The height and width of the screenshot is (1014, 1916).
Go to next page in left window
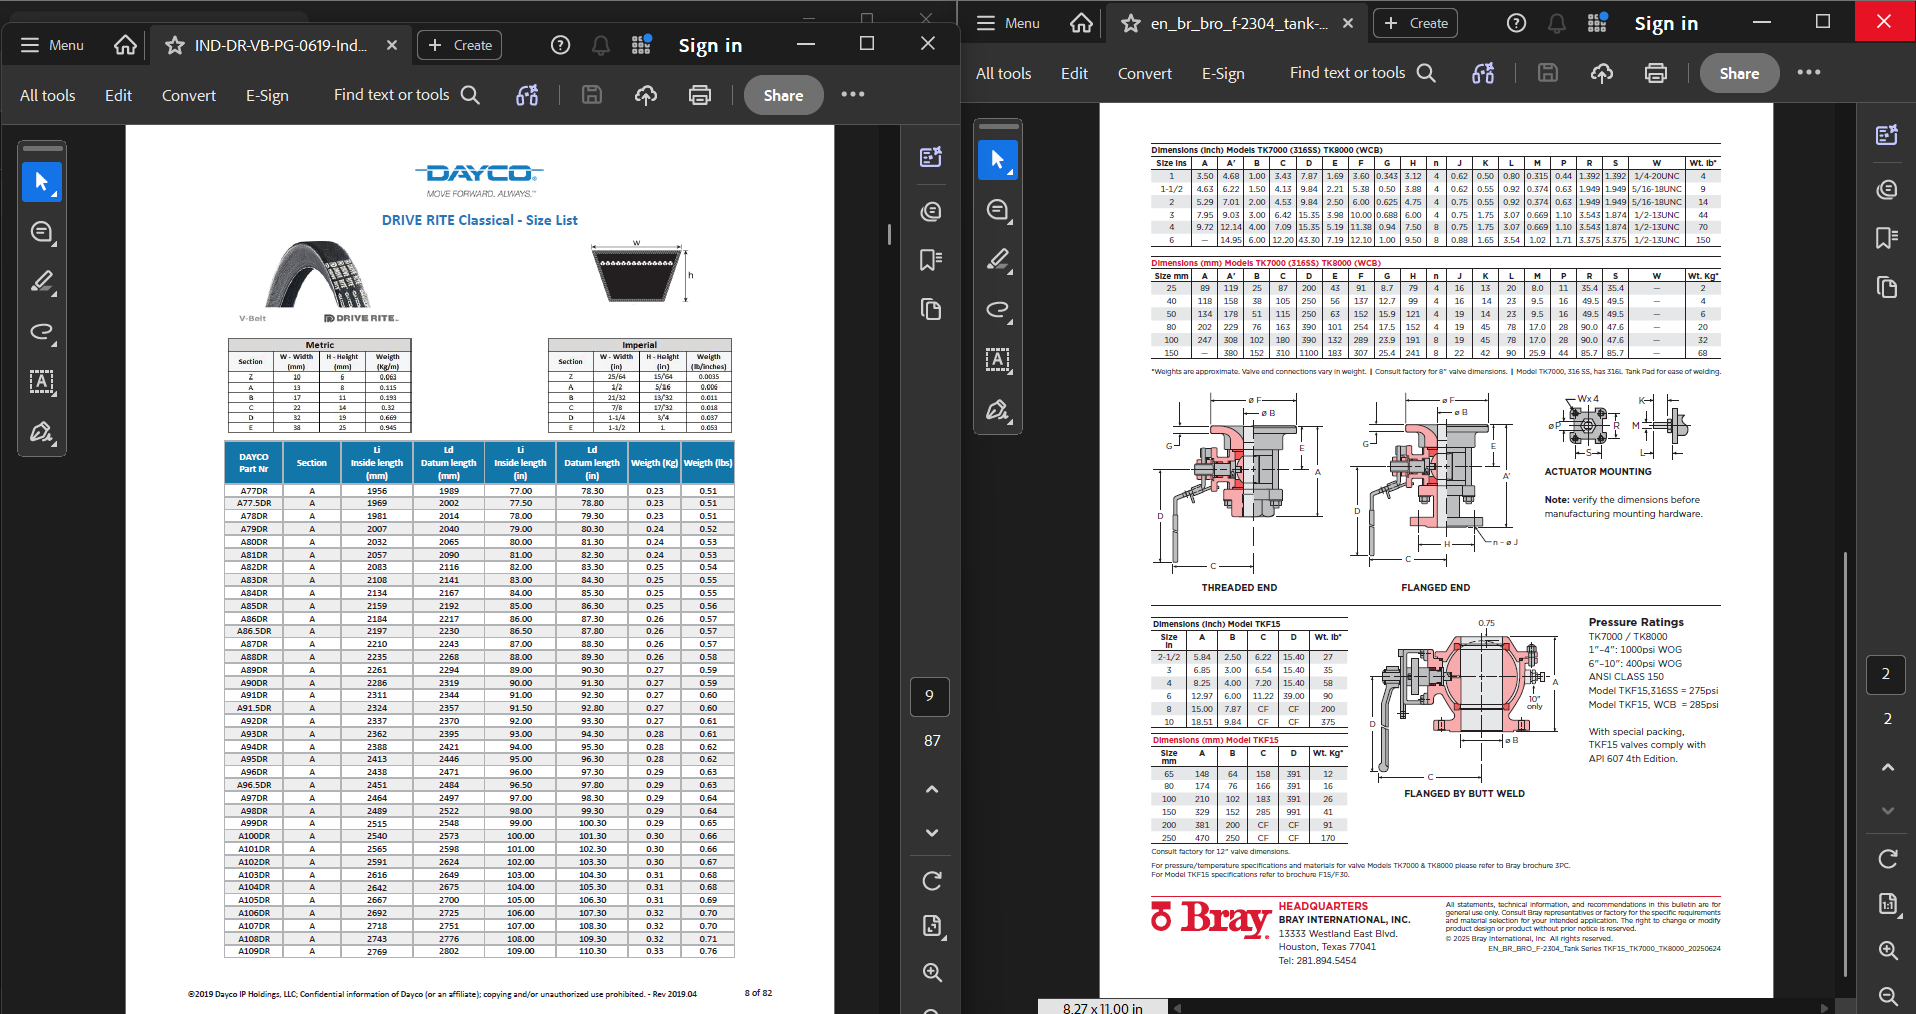click(932, 832)
